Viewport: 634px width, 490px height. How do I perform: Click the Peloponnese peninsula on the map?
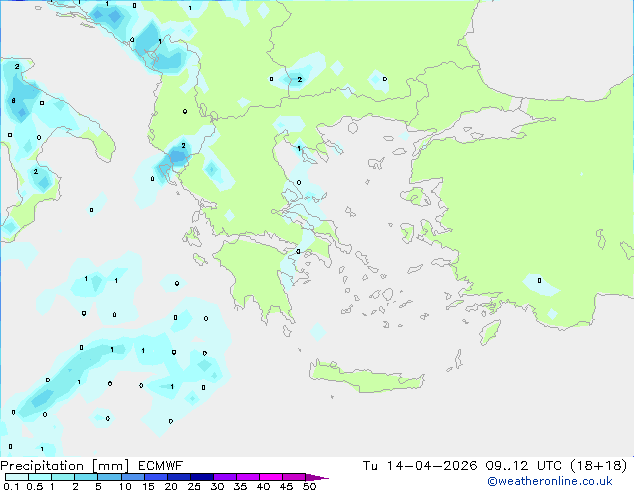259,275
